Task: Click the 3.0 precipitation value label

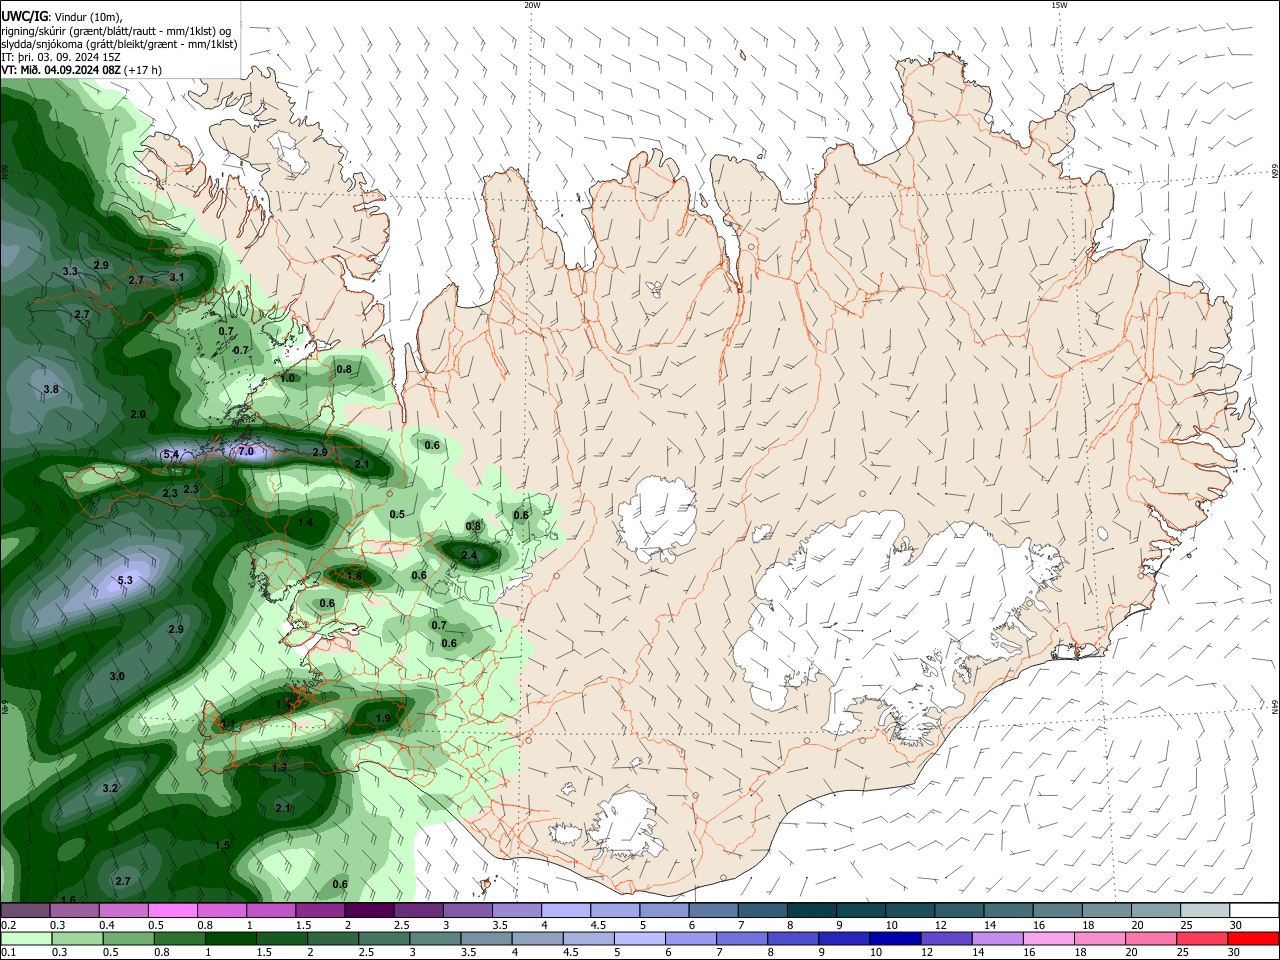Action: (x=117, y=677)
